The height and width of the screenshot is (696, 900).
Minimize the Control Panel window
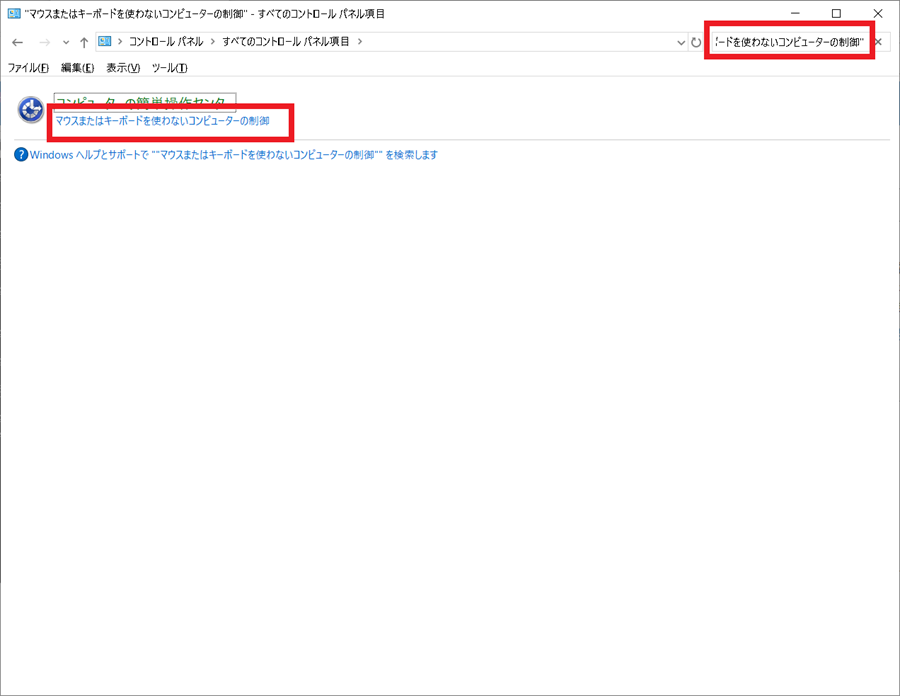[795, 13]
